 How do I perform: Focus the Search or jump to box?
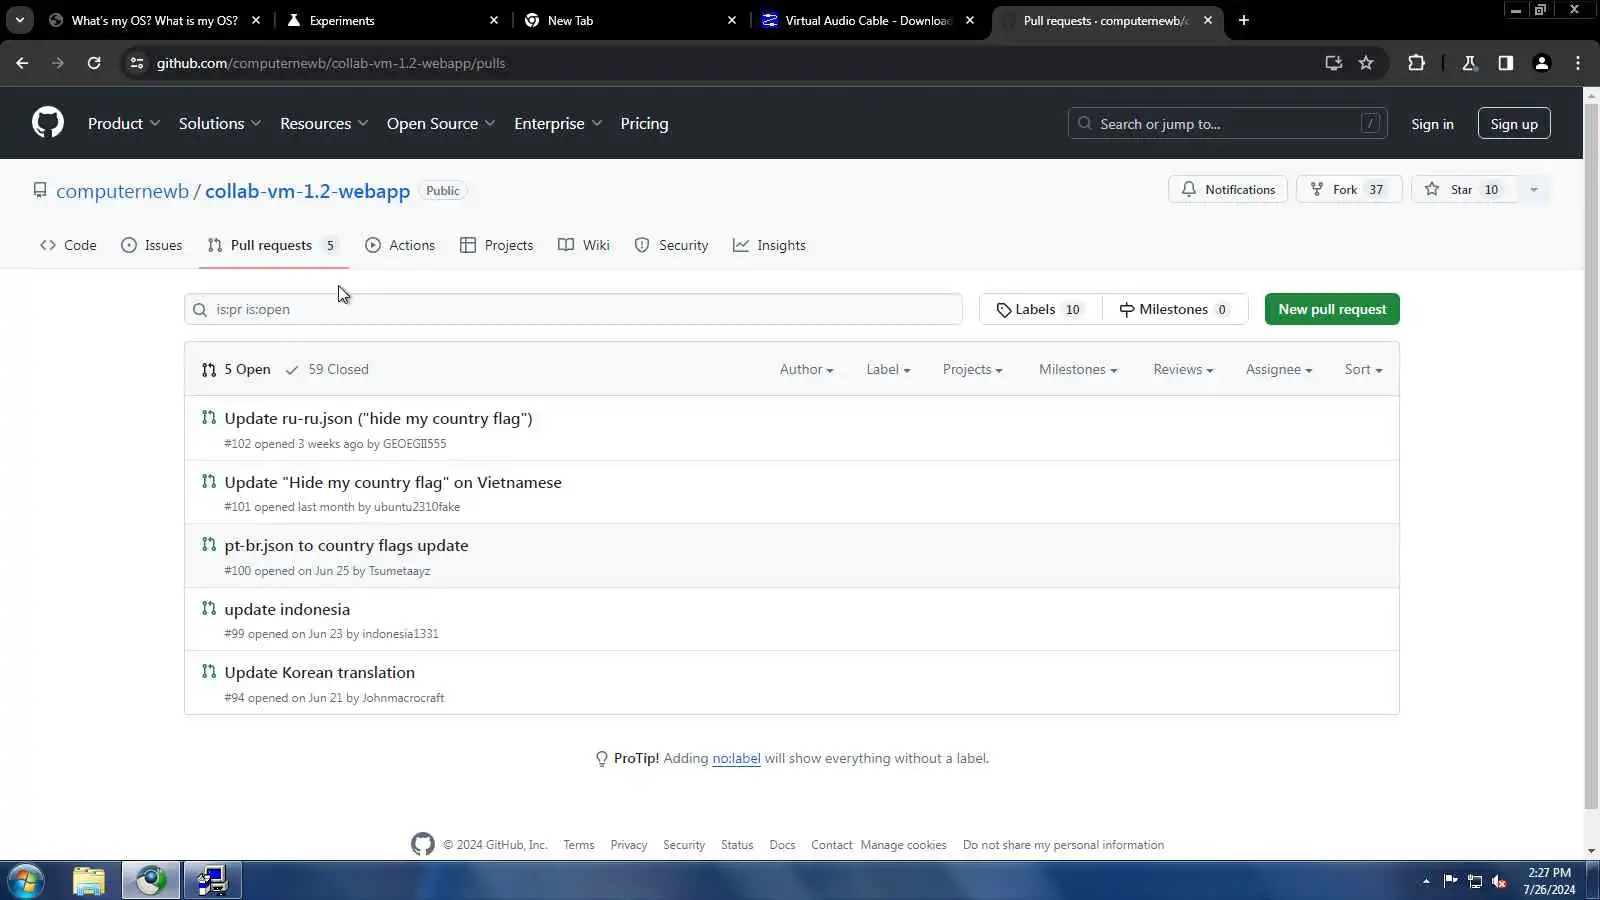pyautogui.click(x=1228, y=124)
